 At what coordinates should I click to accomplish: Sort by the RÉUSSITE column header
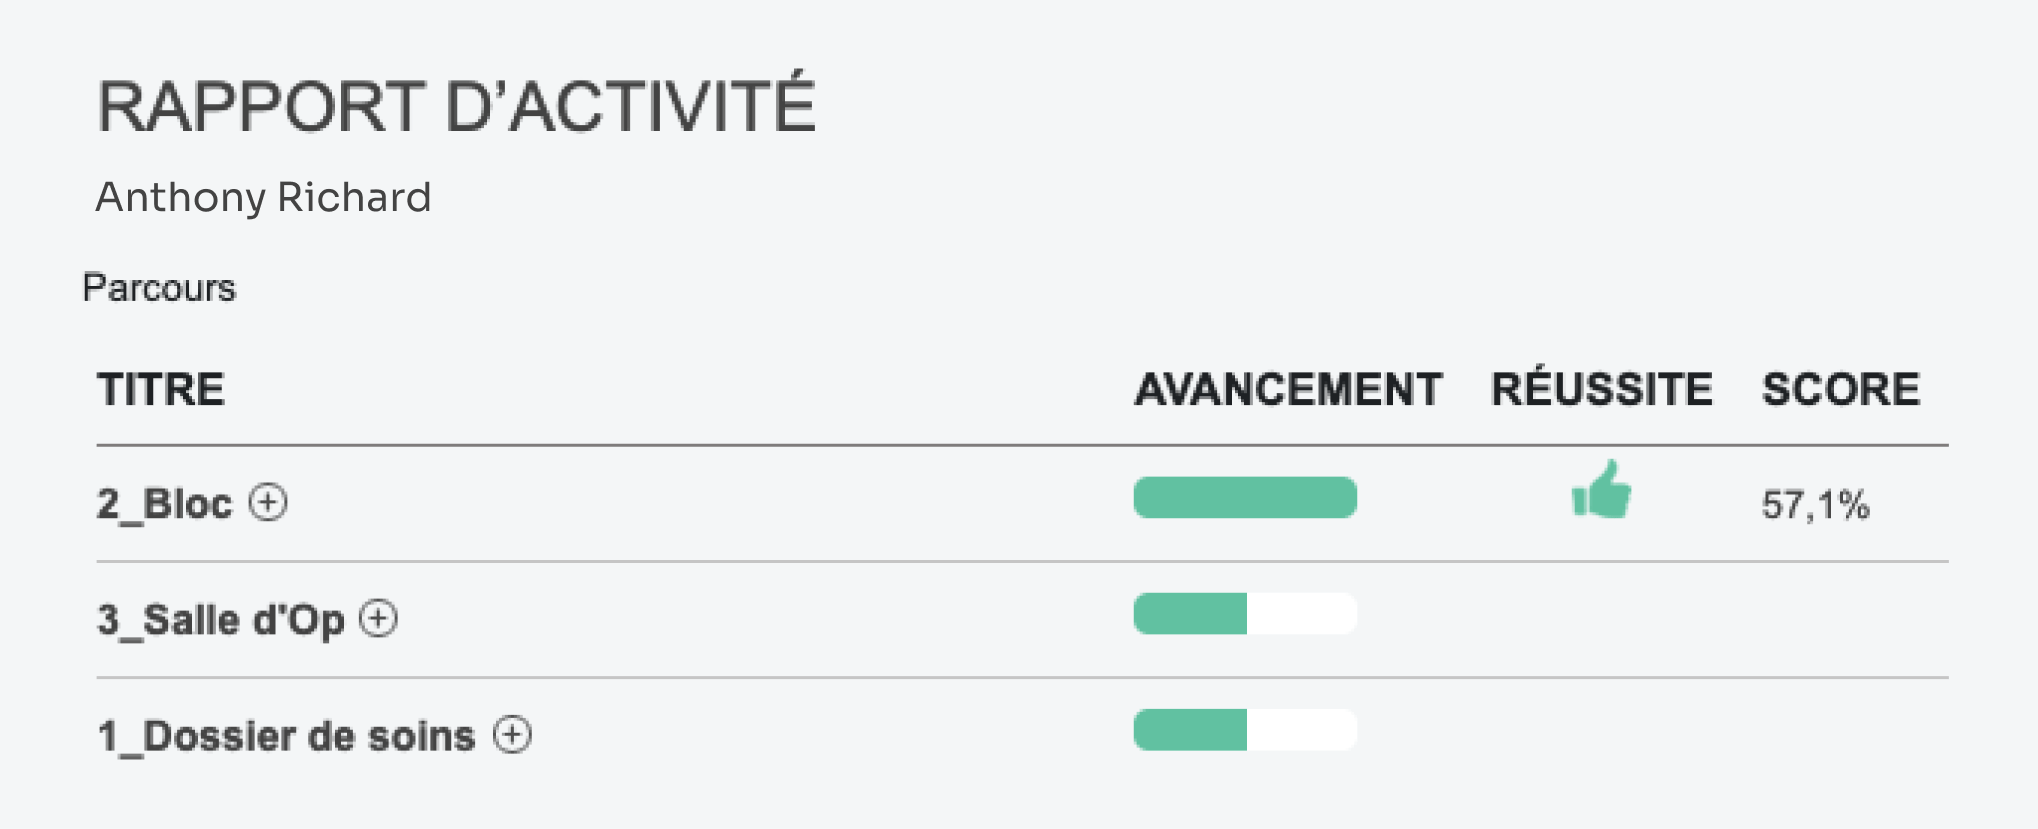pyautogui.click(x=1602, y=386)
